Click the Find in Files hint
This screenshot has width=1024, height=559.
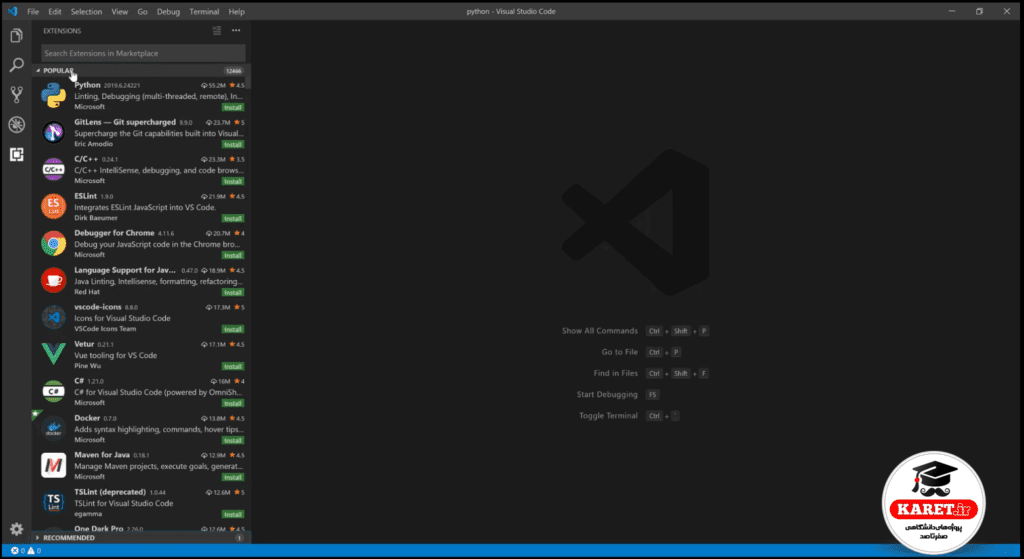pyautogui.click(x=615, y=374)
